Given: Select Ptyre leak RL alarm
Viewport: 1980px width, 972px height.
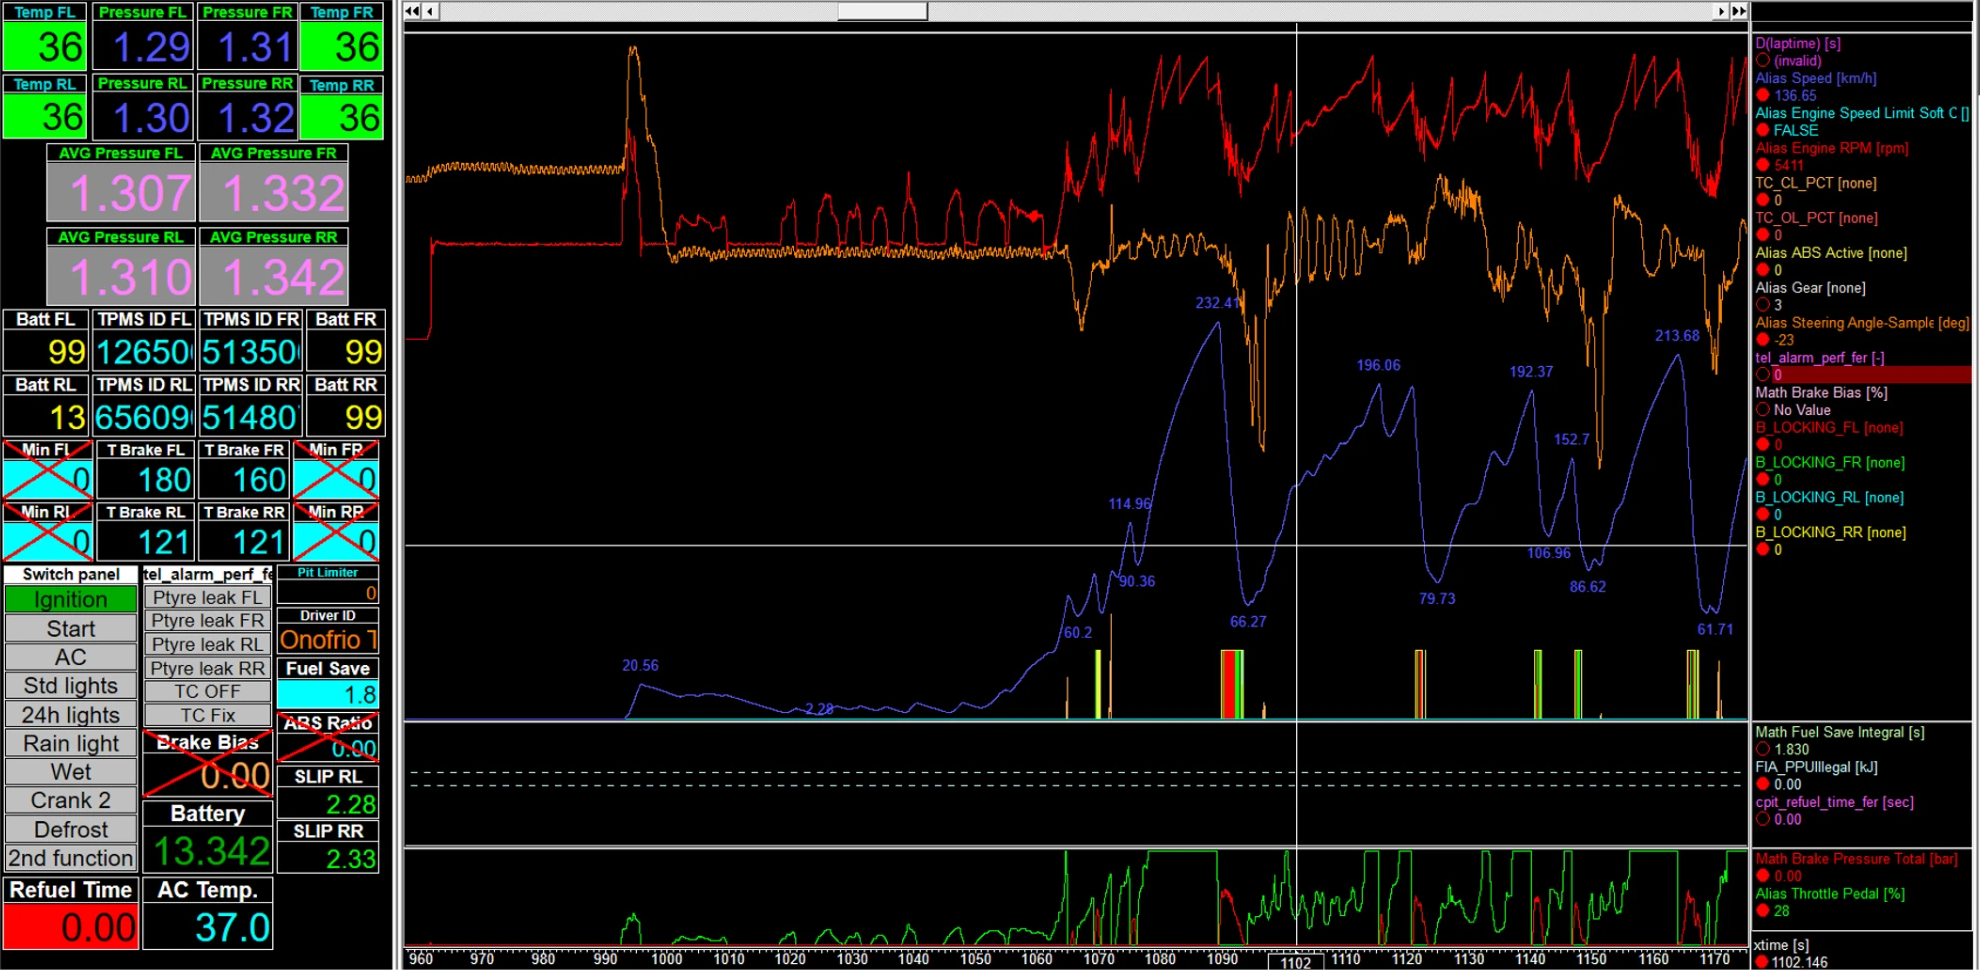Looking at the screenshot, I should [208, 644].
